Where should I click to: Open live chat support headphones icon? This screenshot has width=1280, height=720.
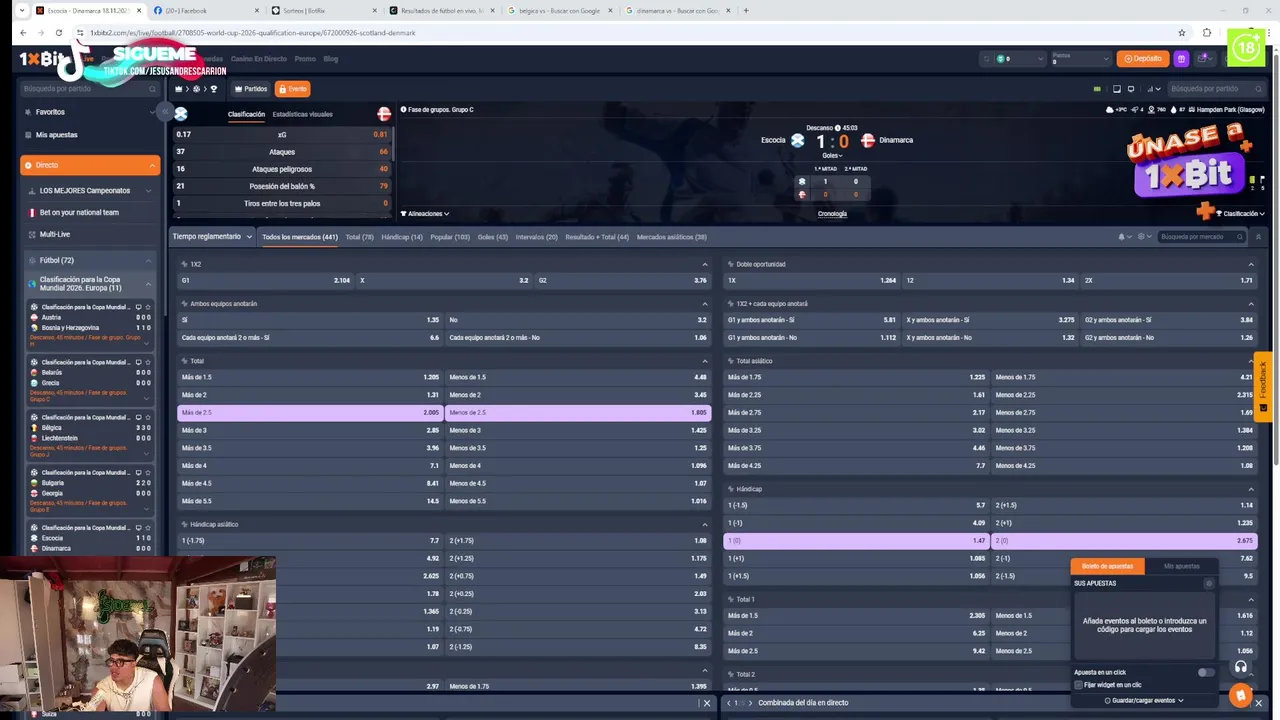tap(1240, 667)
